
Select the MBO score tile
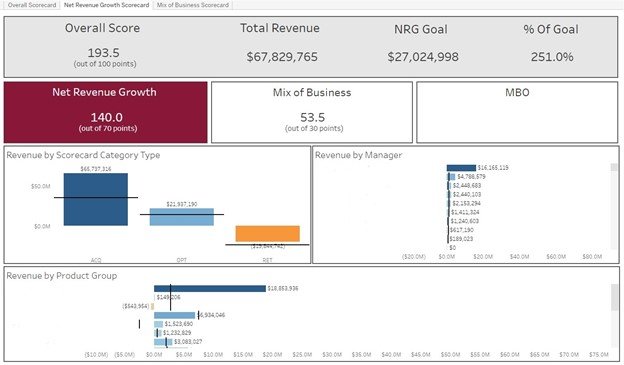(517, 112)
